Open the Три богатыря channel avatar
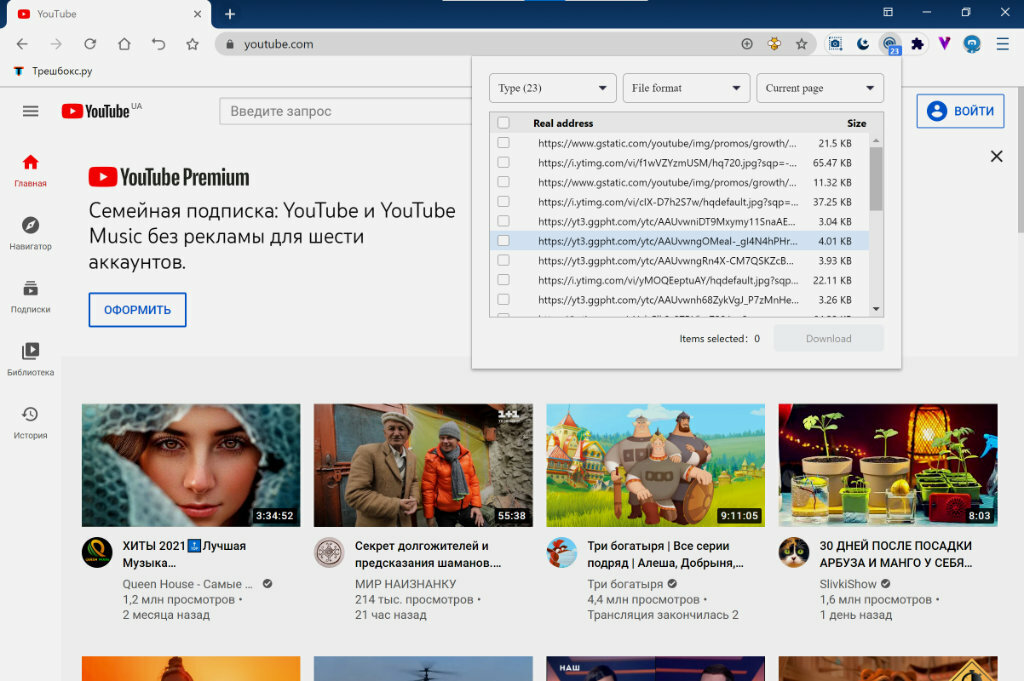 click(x=562, y=552)
